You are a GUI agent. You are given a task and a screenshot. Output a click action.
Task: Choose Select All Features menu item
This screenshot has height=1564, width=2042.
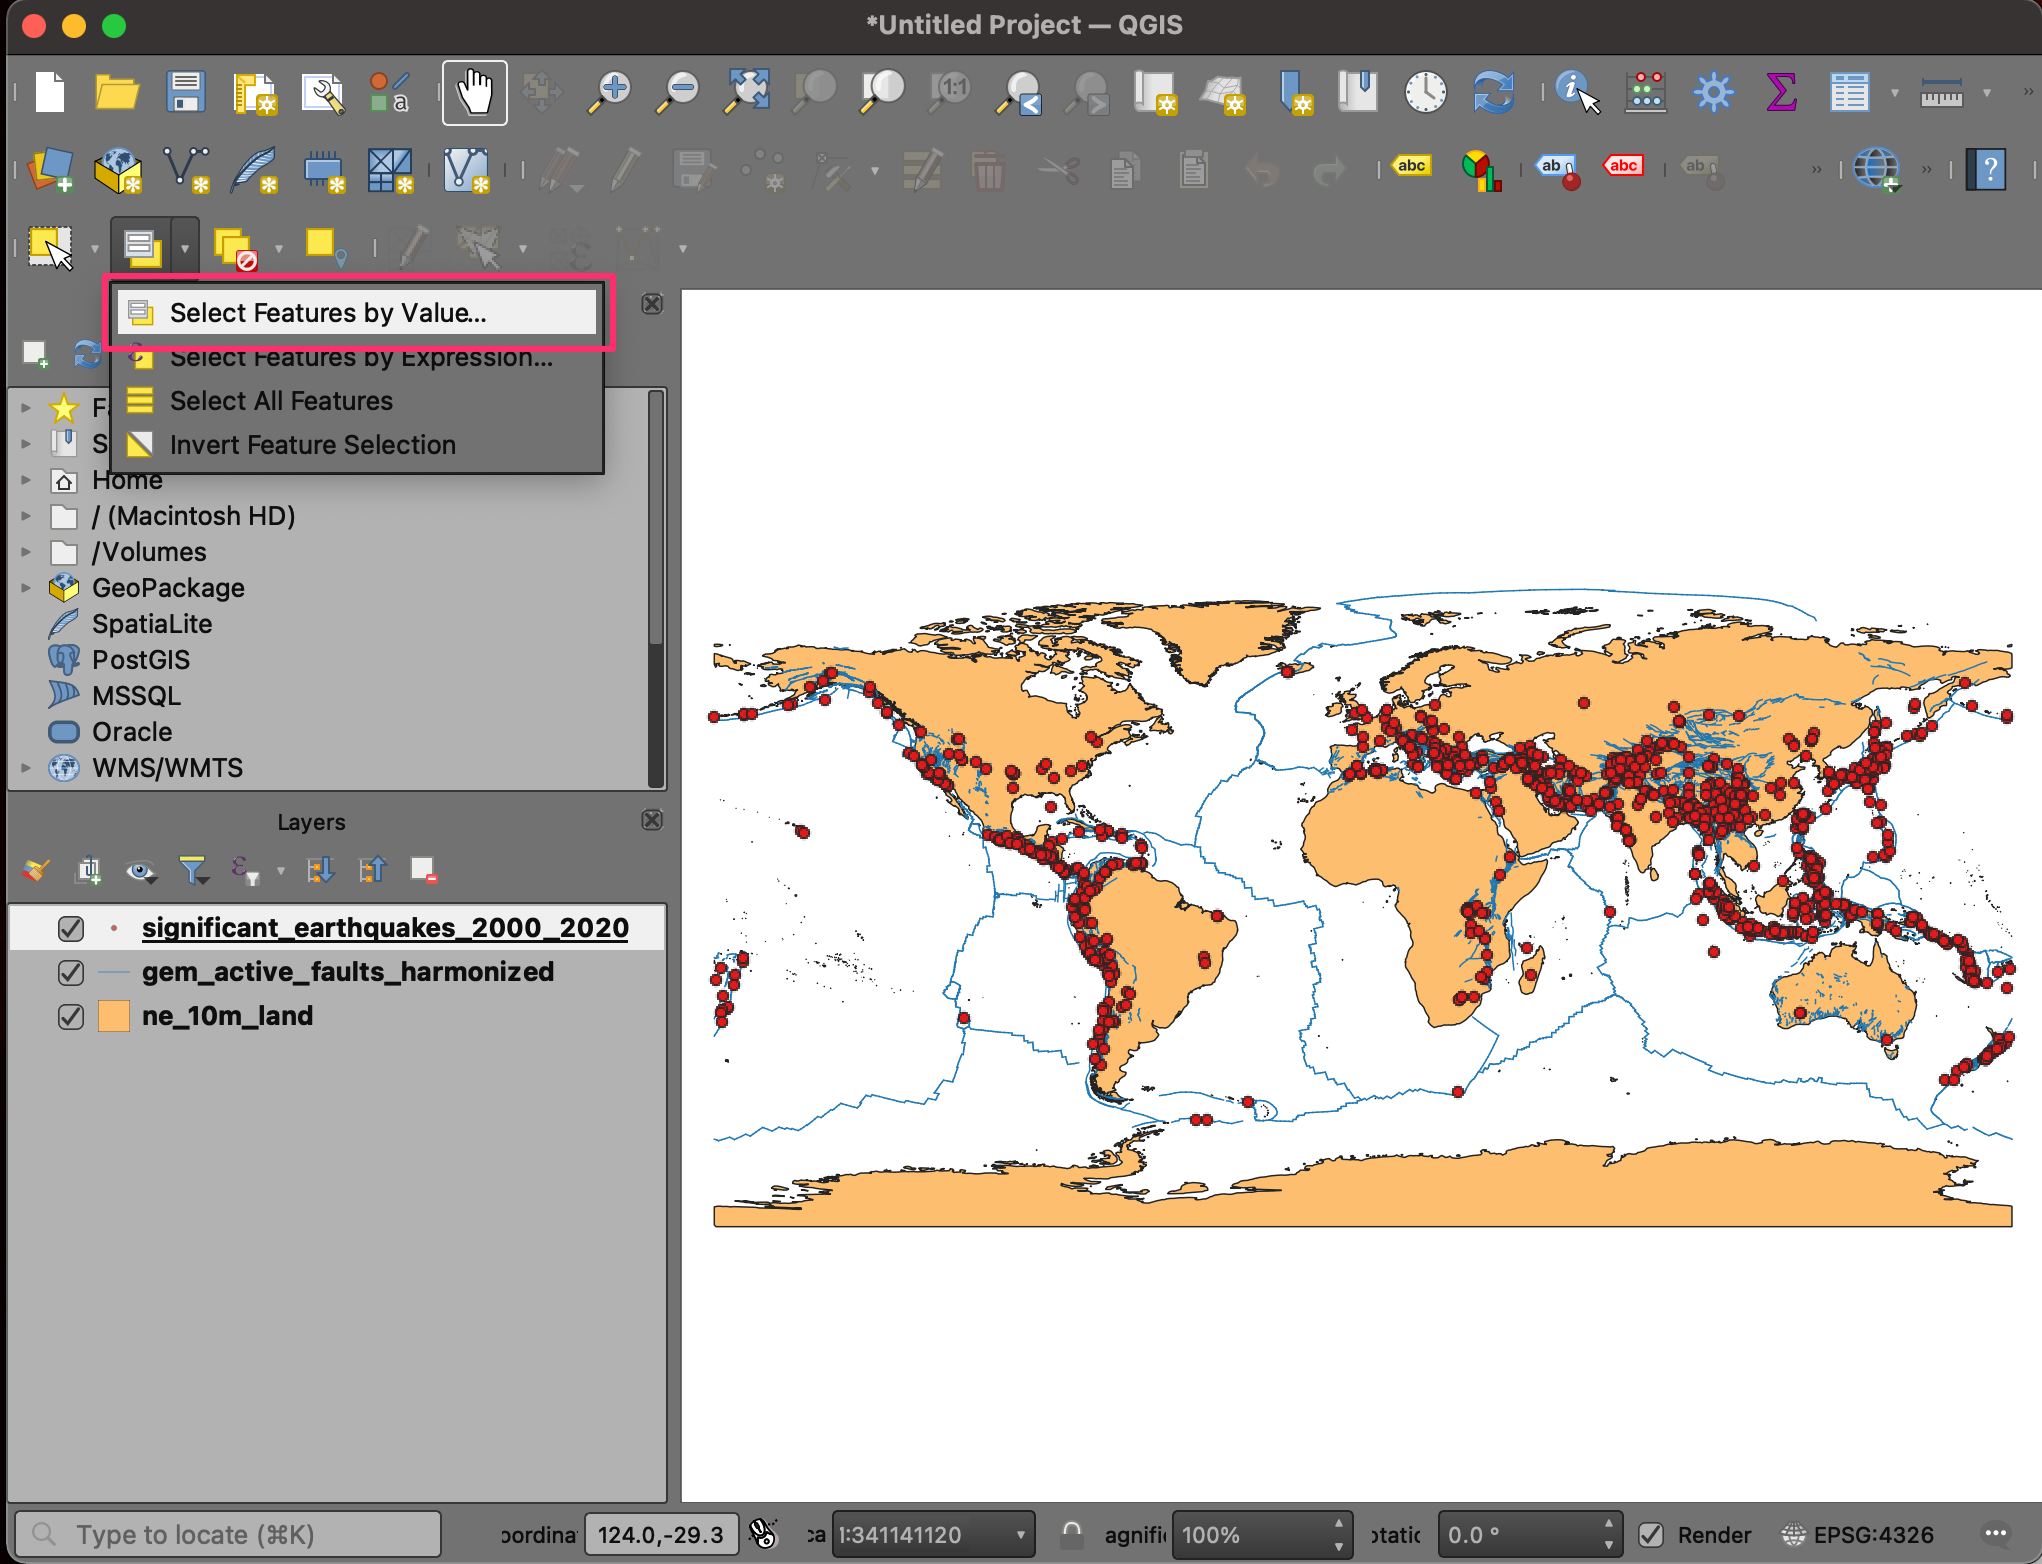point(356,401)
